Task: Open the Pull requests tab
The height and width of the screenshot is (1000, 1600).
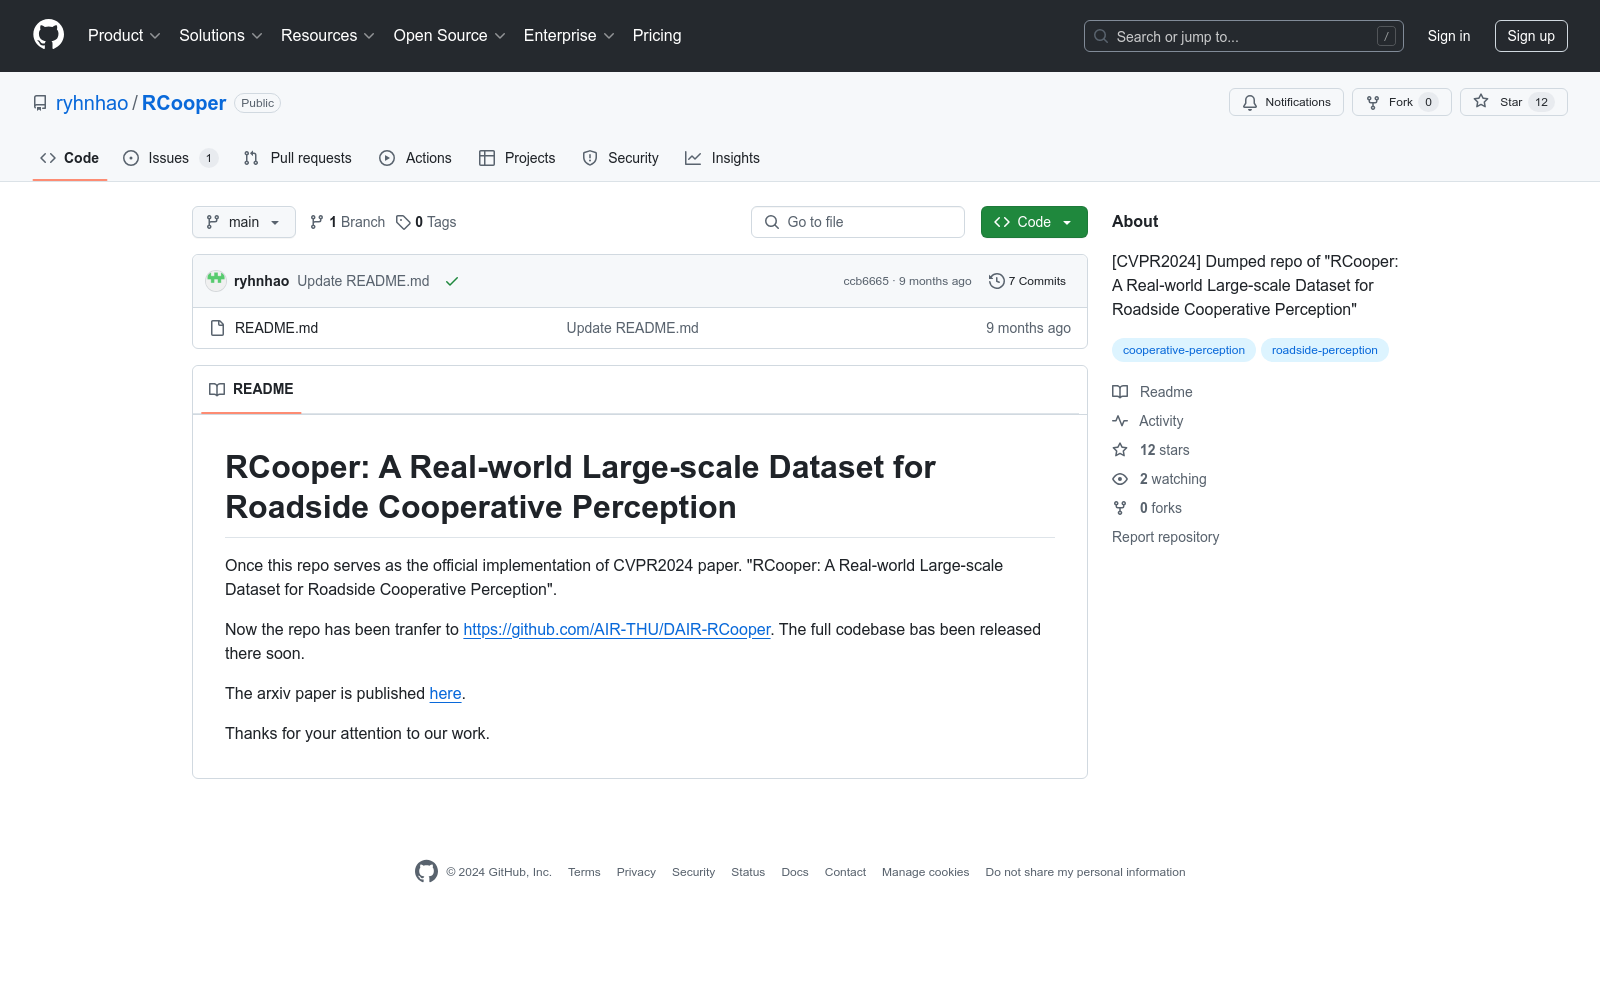Action: pos(298,158)
